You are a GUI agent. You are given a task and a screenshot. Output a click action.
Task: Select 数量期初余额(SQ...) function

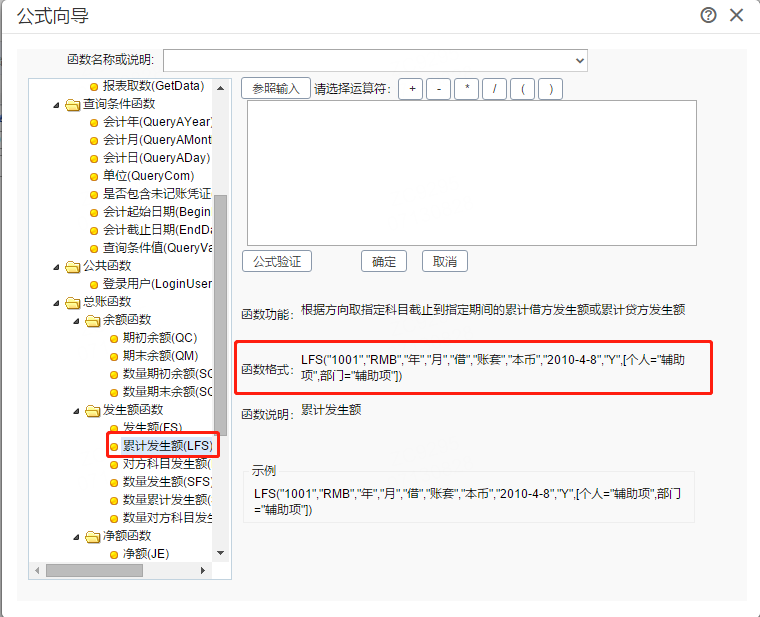[167, 374]
